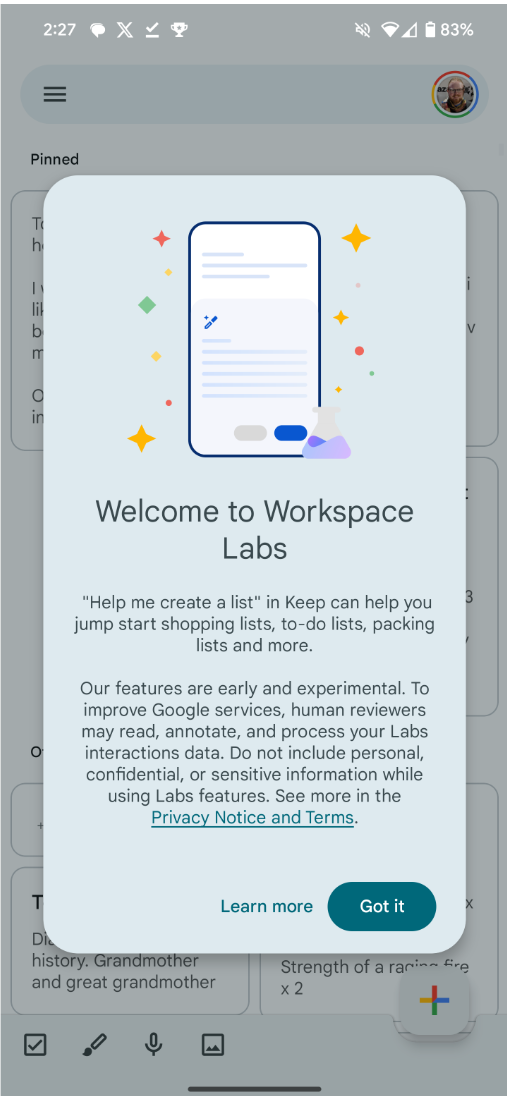Click the Got it button
The width and height of the screenshot is (507, 1096).
click(382, 907)
